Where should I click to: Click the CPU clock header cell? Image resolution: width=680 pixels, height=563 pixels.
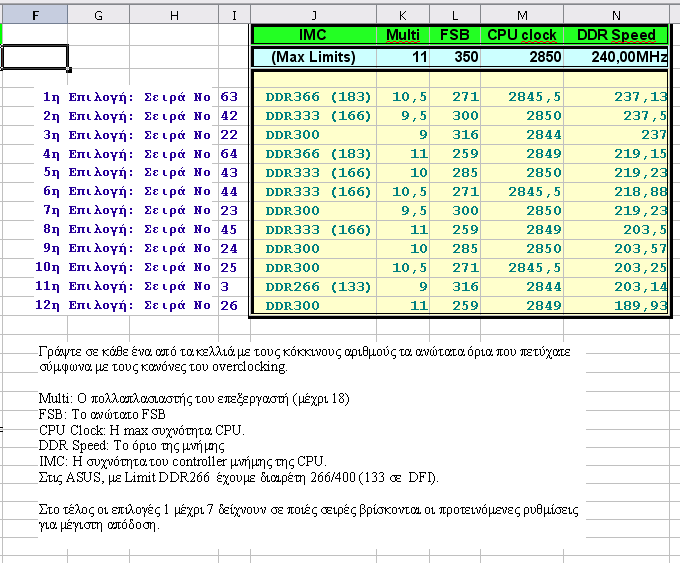coord(522,35)
